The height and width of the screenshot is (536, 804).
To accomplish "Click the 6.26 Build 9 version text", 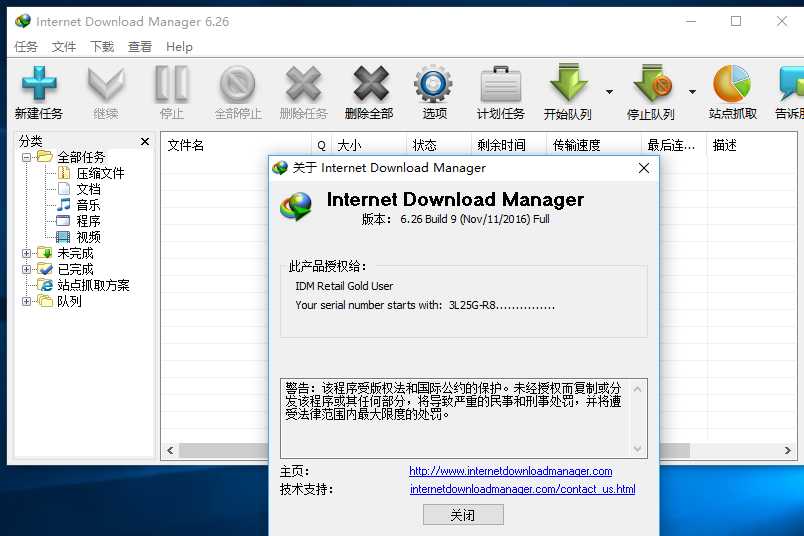I will (x=474, y=219).
